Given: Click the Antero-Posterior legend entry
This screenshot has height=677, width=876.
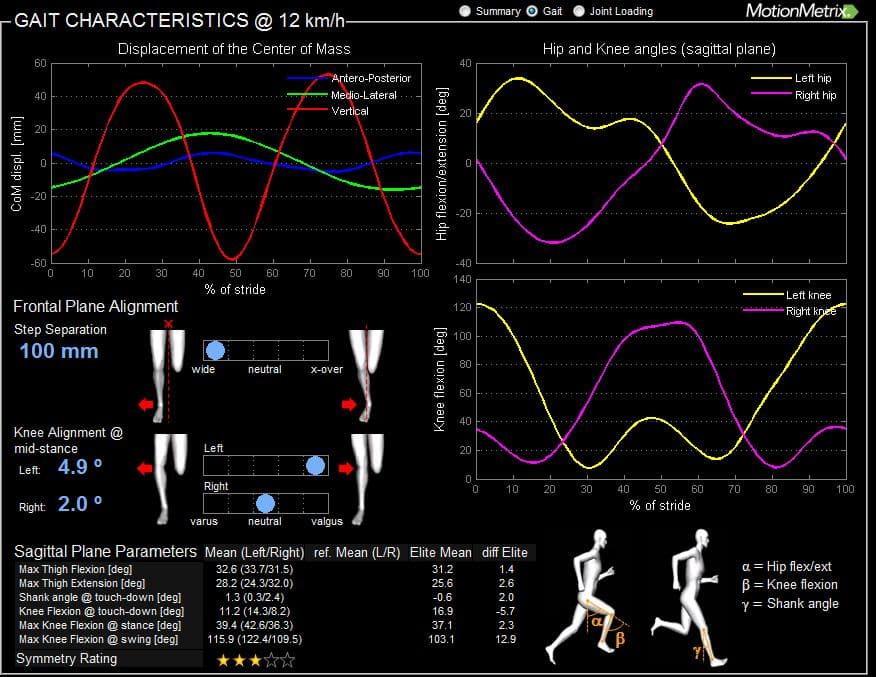Looking at the screenshot, I should coord(350,78).
